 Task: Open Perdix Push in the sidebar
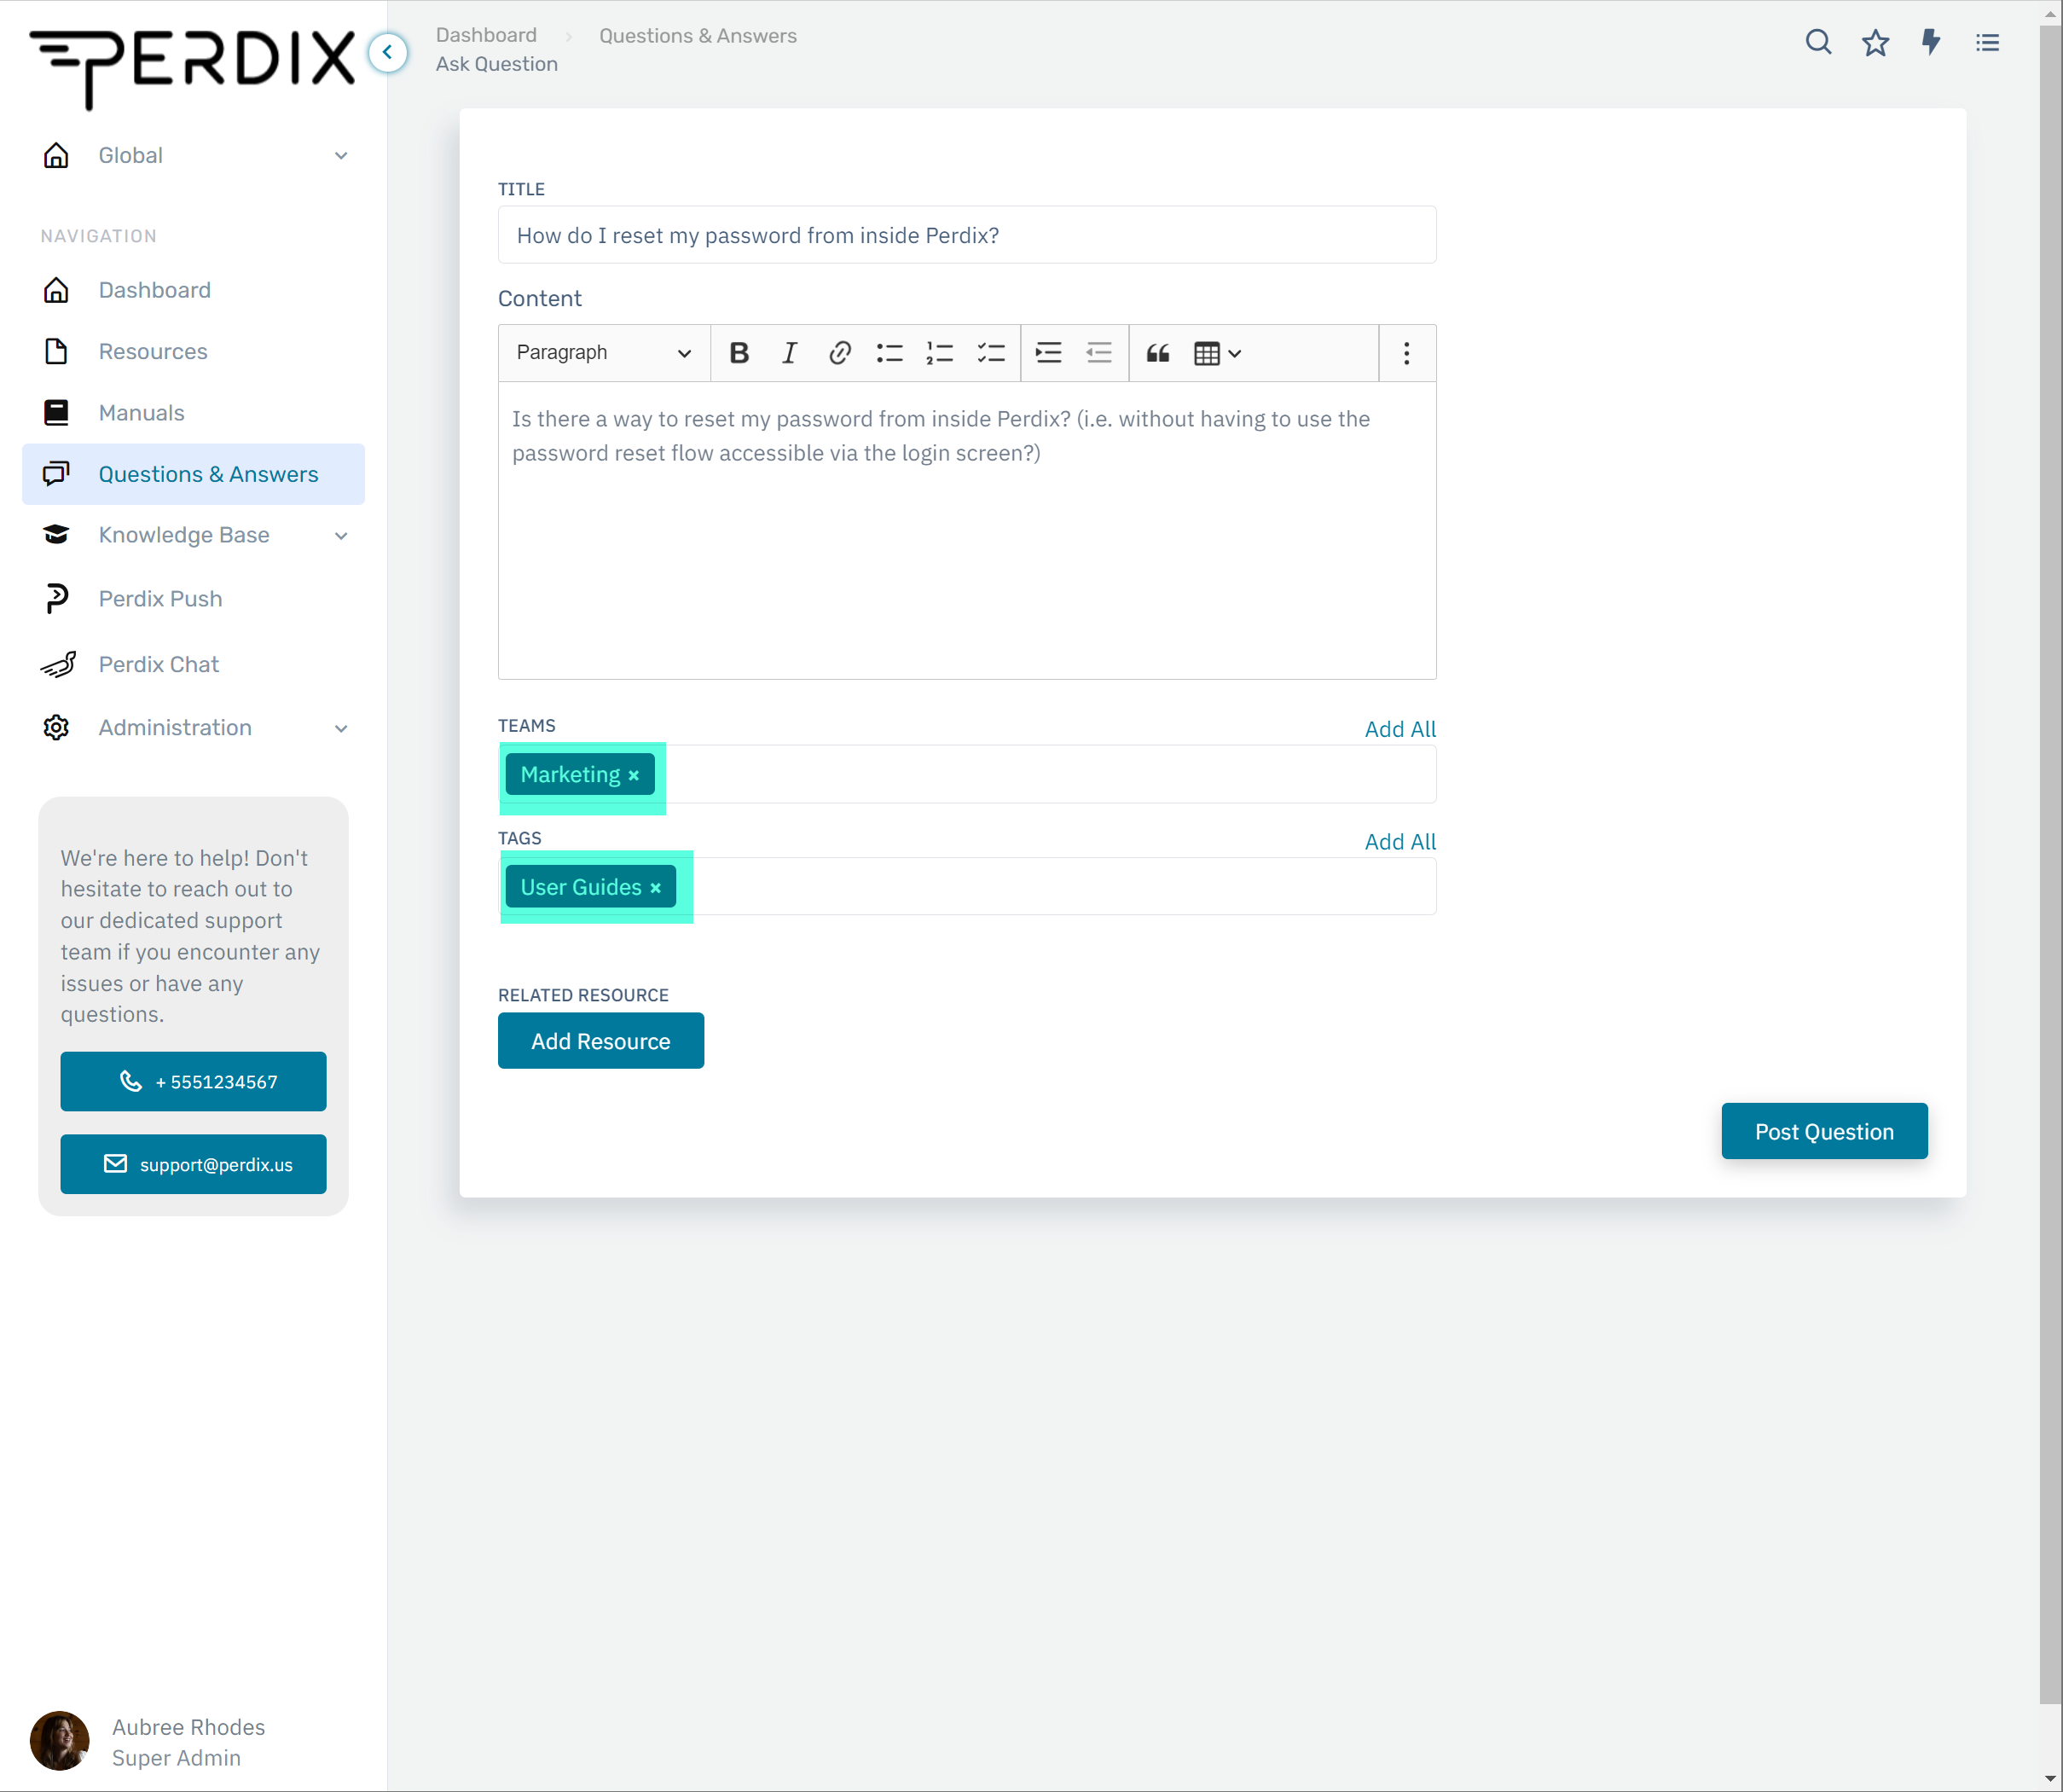(x=194, y=598)
